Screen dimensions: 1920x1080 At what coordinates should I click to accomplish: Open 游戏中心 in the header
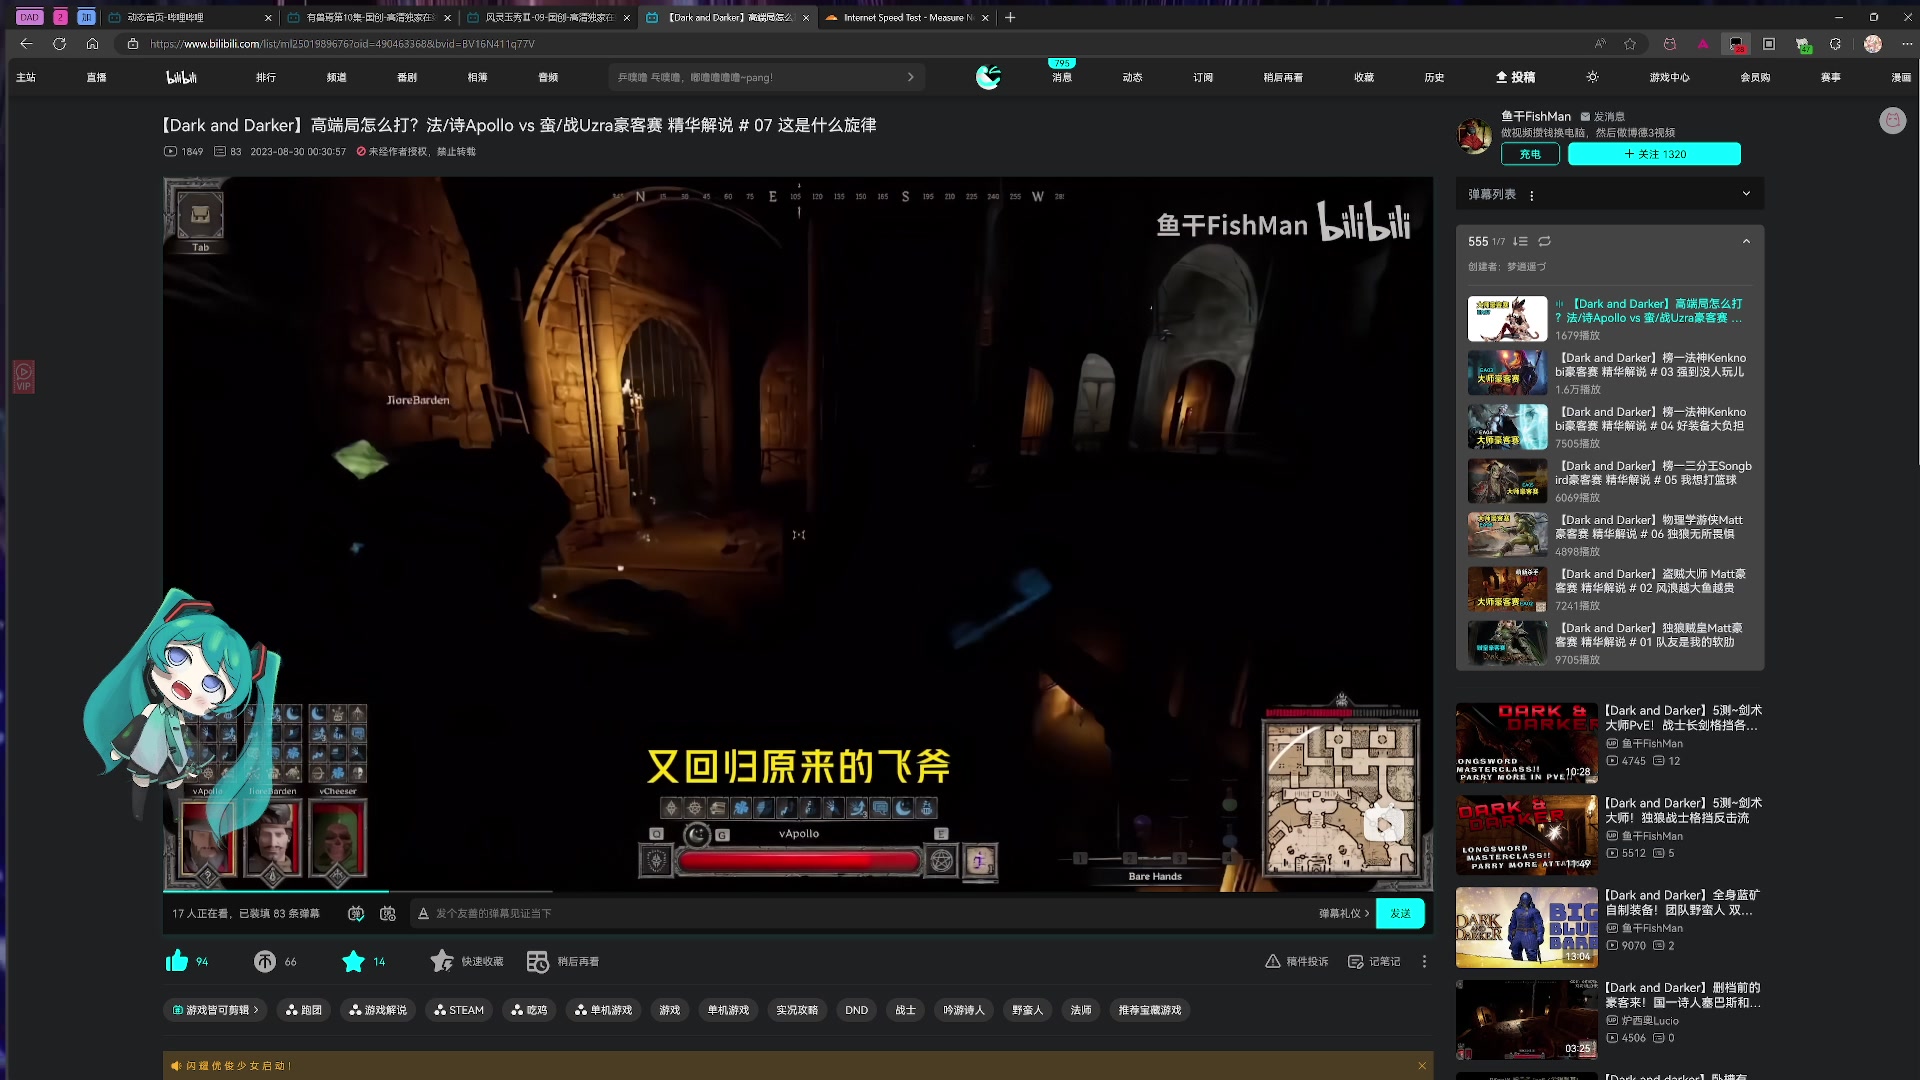pyautogui.click(x=1669, y=77)
